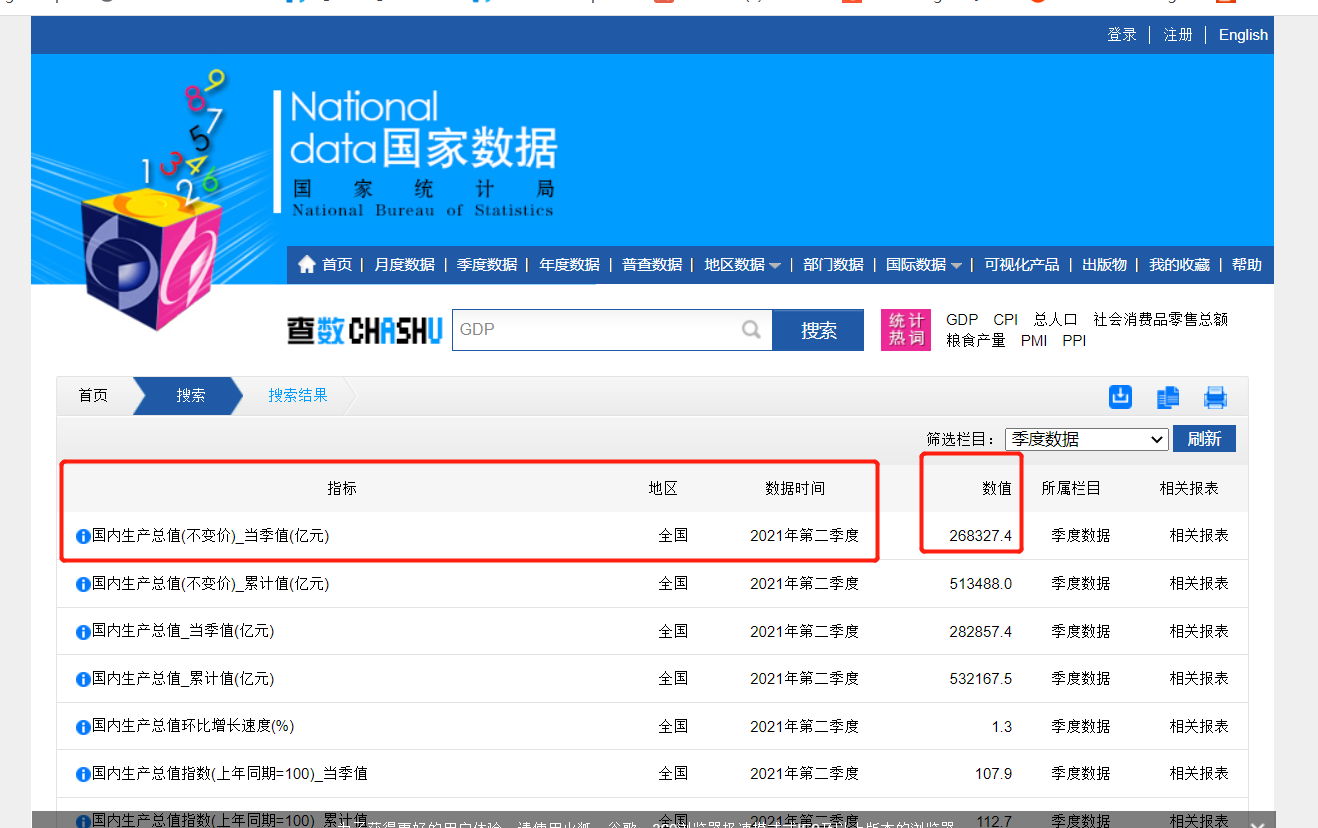
Task: Click info icon for 国内生产总值_当季值 row
Action: pos(83,632)
